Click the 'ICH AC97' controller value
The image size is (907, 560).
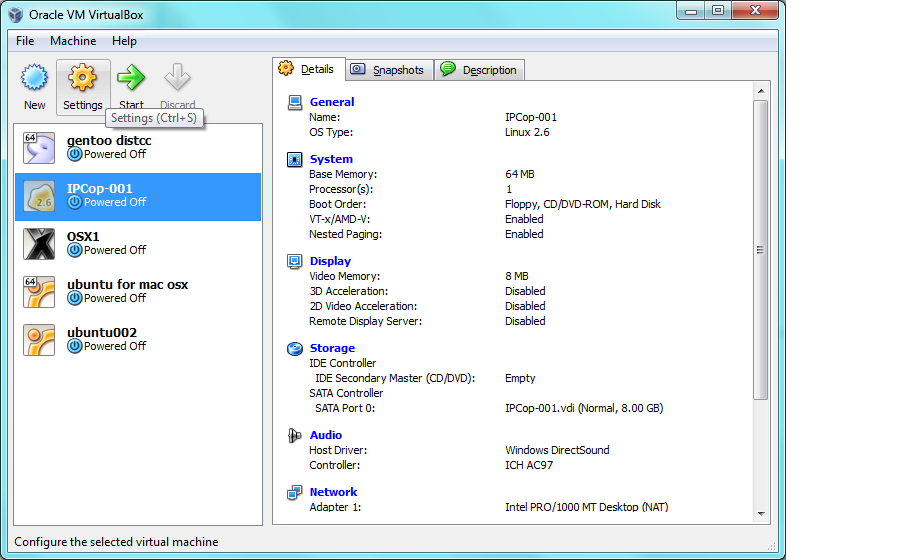tap(529, 465)
